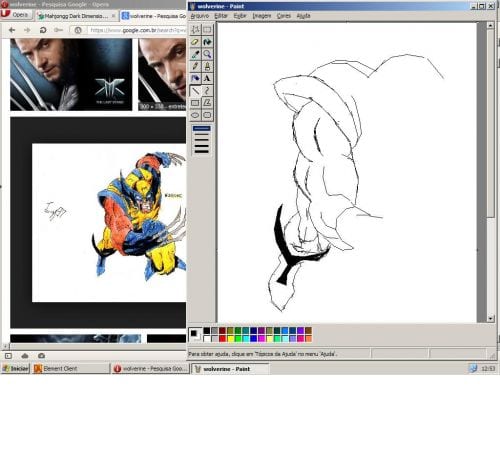
Task: Pick the orange color swatch
Action: click(308, 339)
